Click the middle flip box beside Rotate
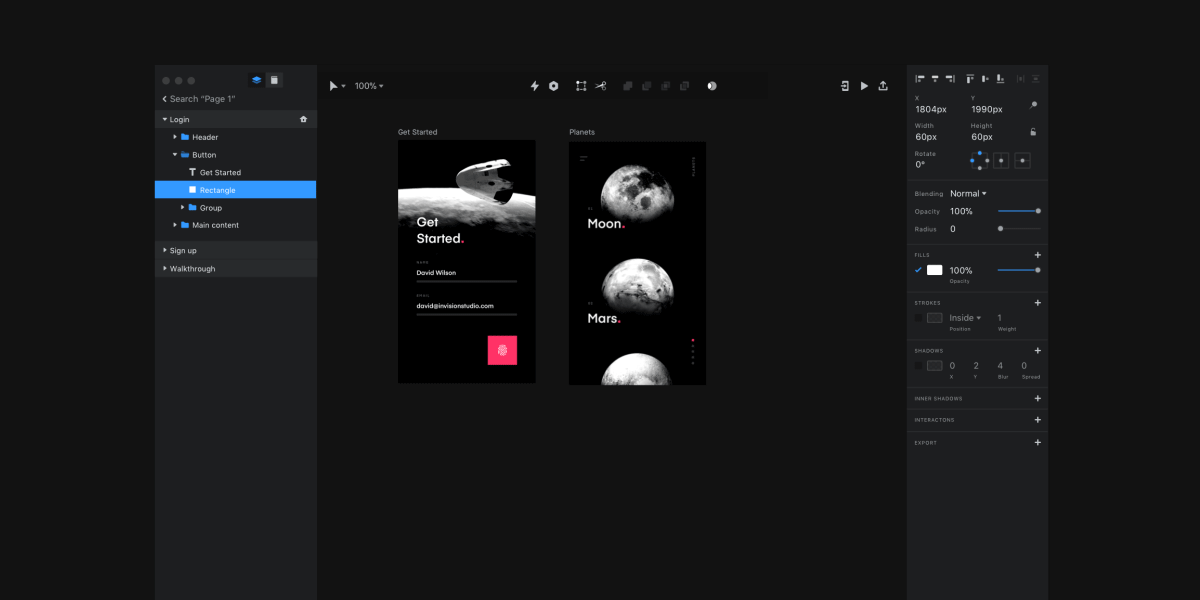Screen dimensions: 1200x600 1001,160
